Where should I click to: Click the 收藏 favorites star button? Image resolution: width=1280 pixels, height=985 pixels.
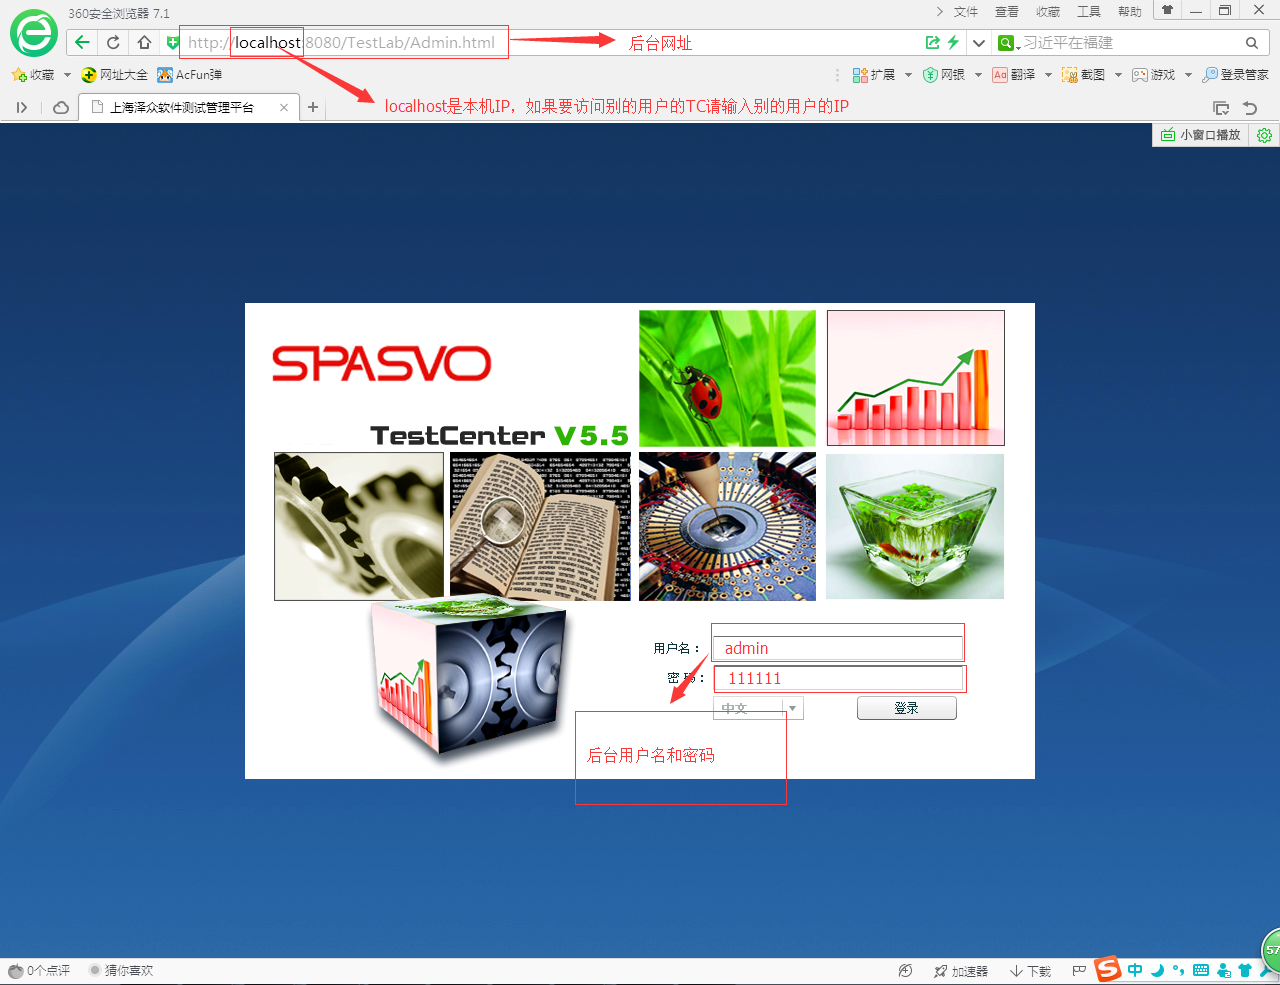point(32,75)
